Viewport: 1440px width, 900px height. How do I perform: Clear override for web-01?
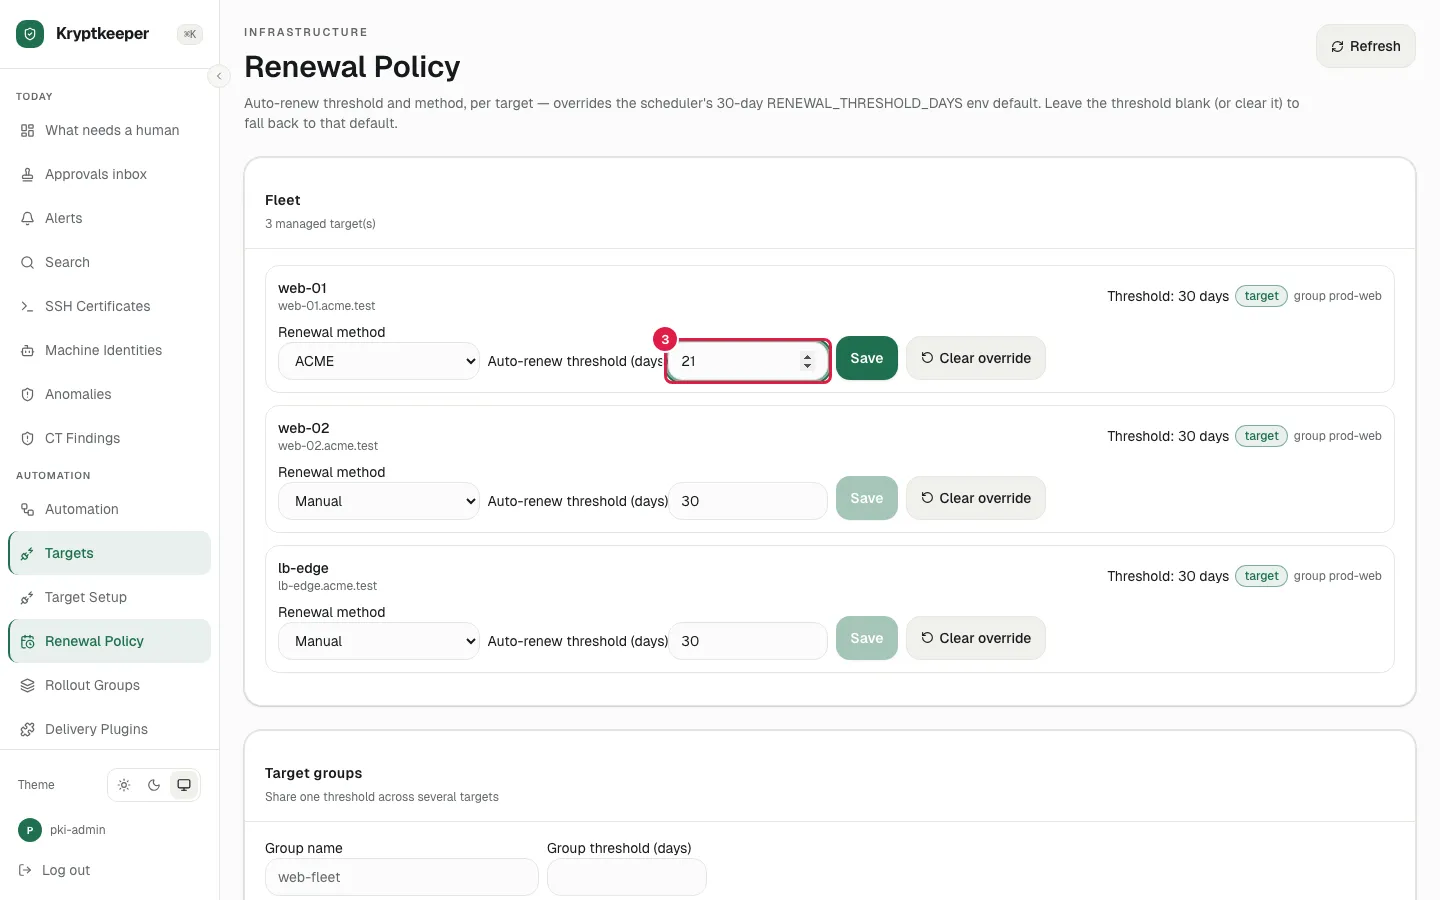click(976, 358)
